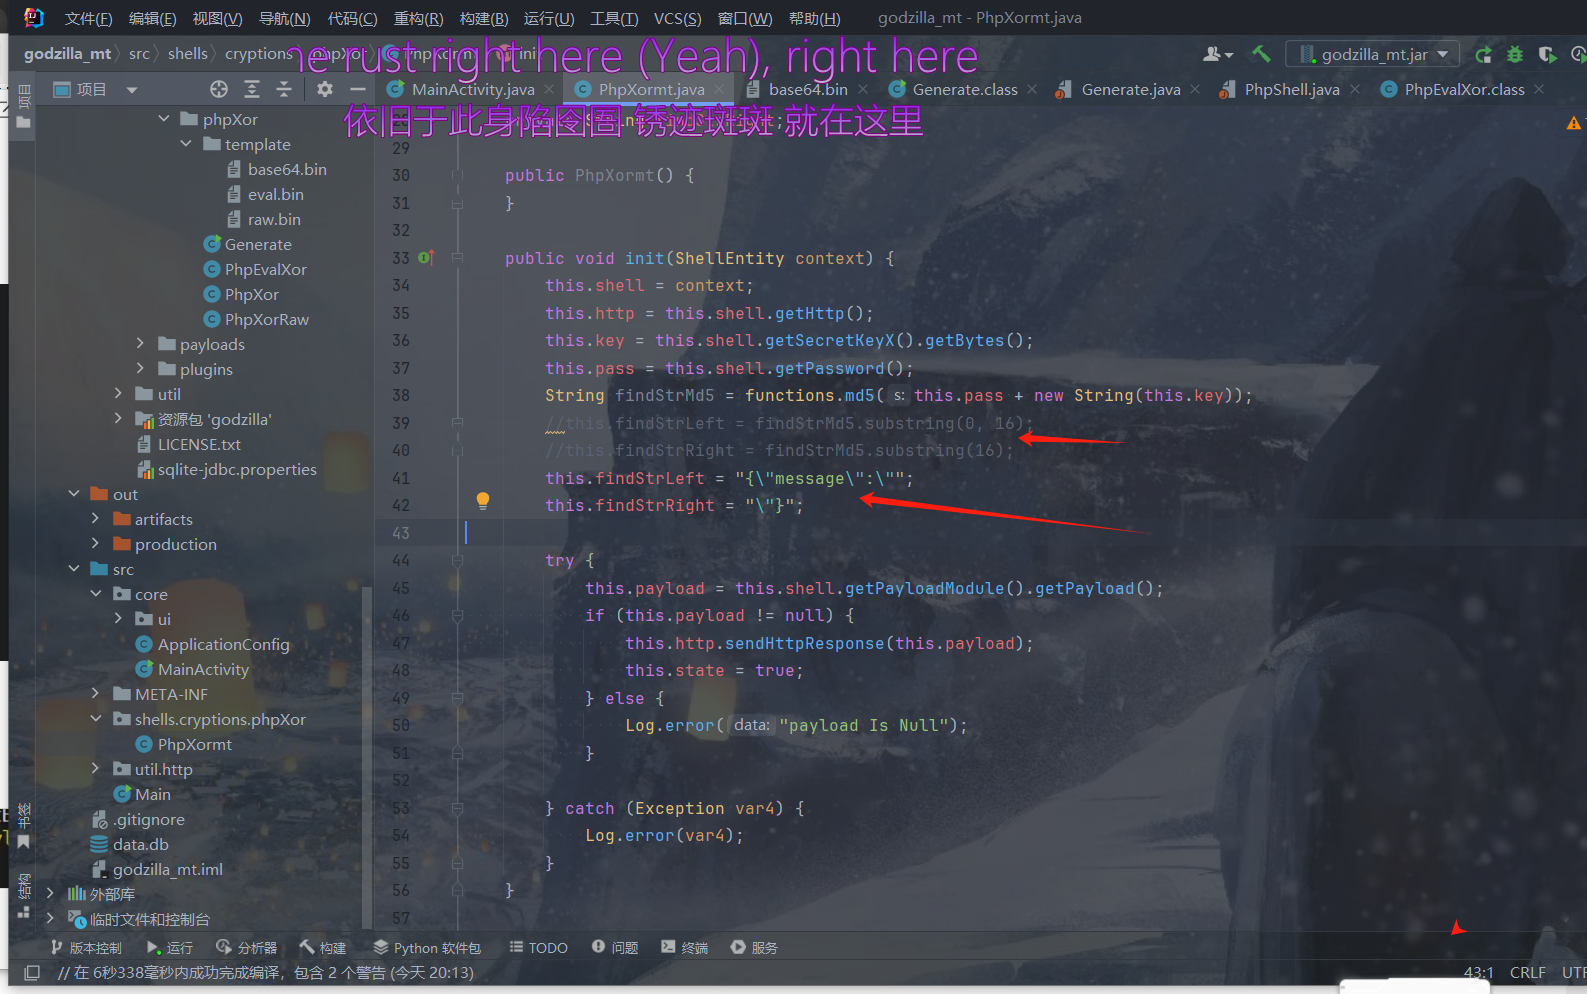Open the 服务 tool window

click(754, 947)
